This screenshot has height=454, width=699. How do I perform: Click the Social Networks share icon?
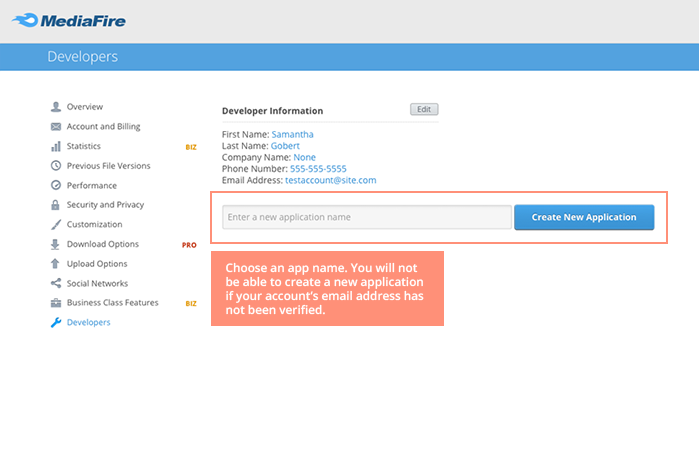coord(56,283)
